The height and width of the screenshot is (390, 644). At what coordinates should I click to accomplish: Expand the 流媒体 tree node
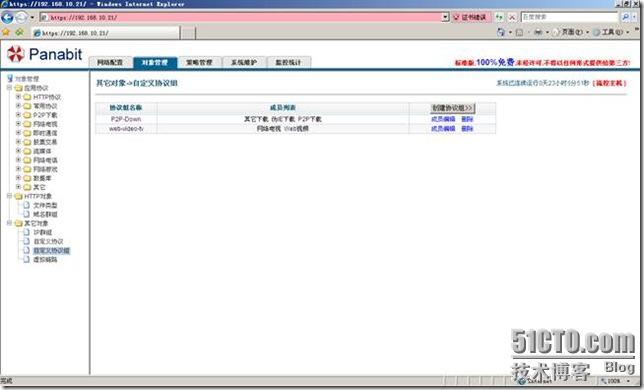pyautogui.click(x=18, y=151)
